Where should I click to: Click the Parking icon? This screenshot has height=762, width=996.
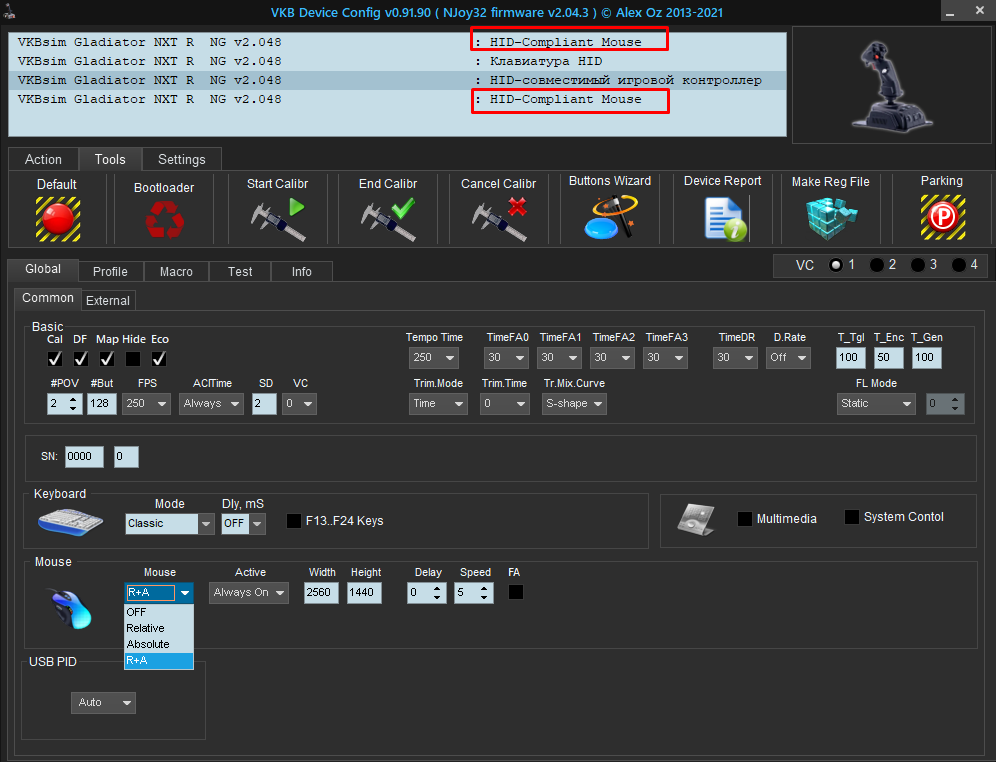click(x=941, y=217)
